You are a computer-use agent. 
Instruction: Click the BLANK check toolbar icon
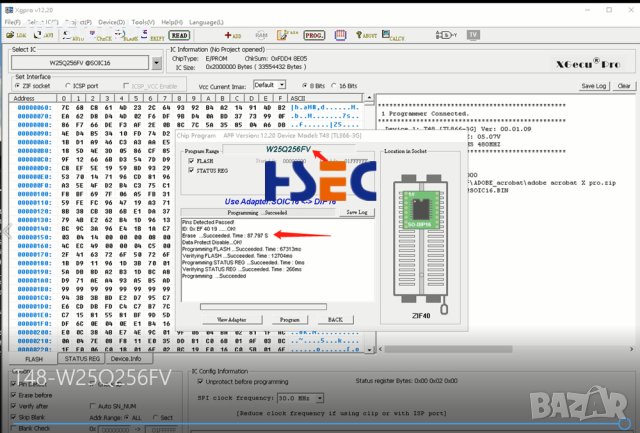coord(126,36)
